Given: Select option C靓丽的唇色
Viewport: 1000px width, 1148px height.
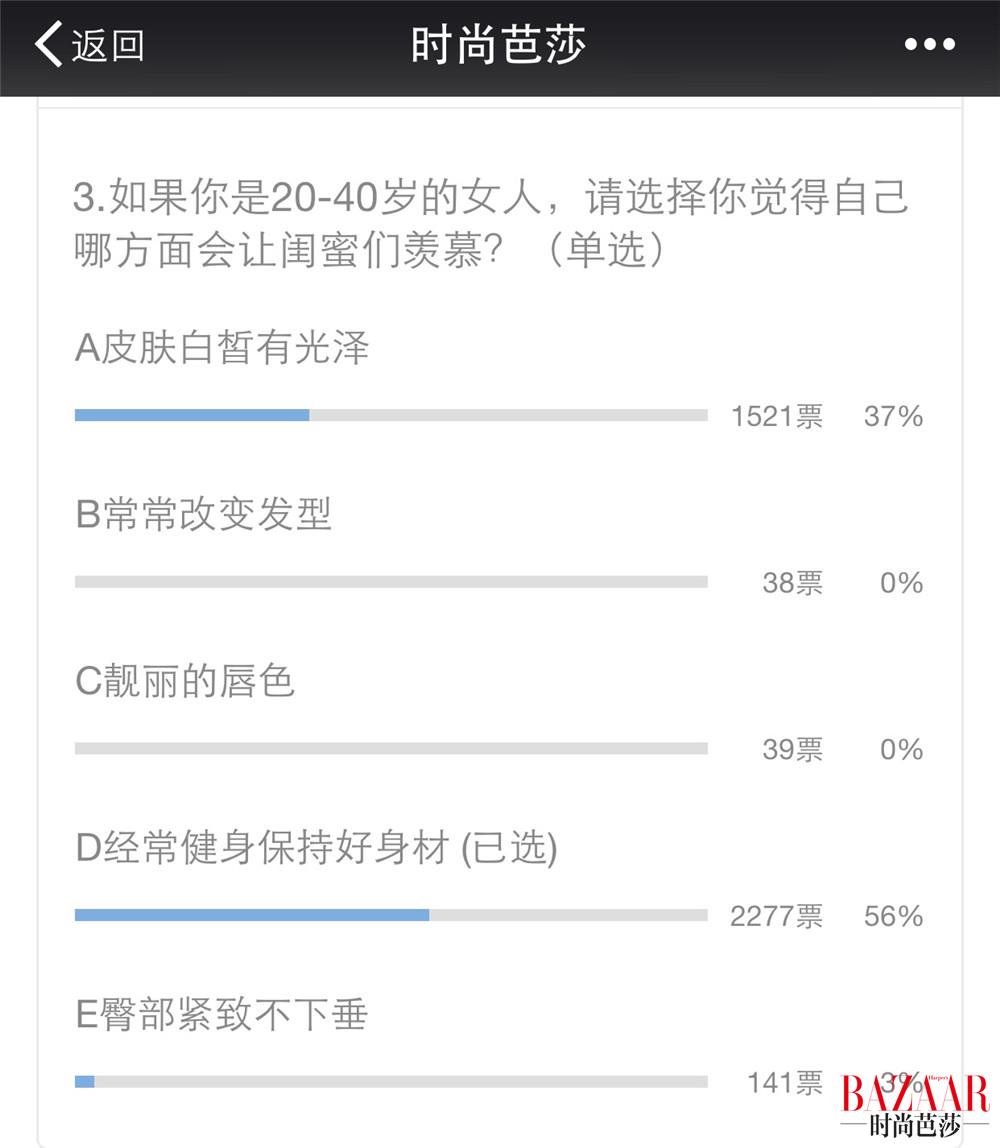Looking at the screenshot, I should [x=185, y=682].
